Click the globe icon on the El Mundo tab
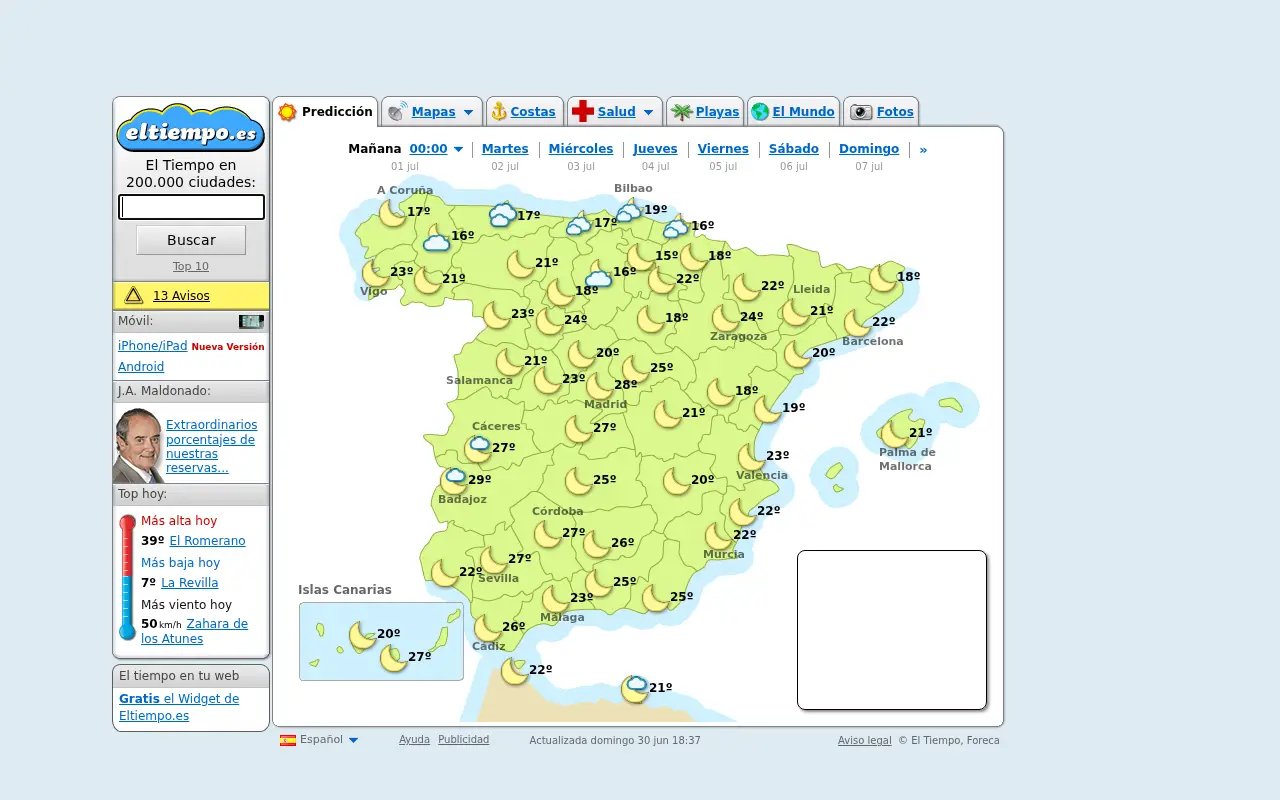 click(760, 112)
